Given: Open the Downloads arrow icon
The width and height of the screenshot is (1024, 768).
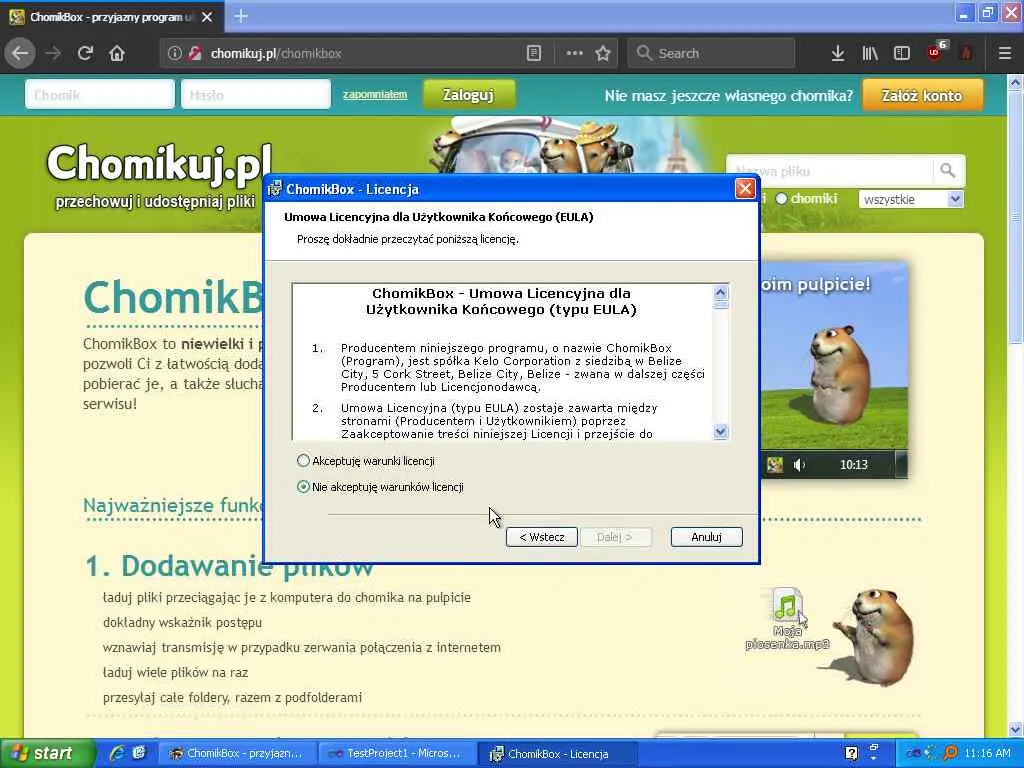Looking at the screenshot, I should (x=838, y=53).
